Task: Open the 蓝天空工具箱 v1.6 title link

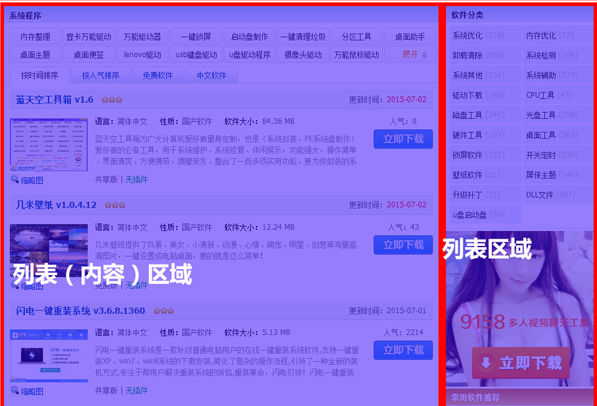Action: click(x=54, y=100)
